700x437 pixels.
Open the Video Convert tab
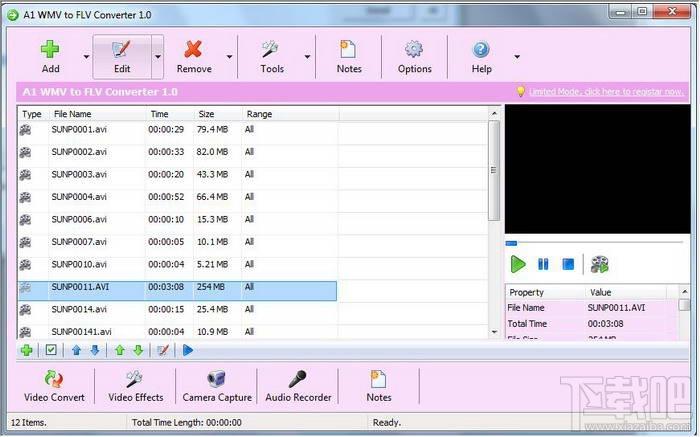click(54, 386)
